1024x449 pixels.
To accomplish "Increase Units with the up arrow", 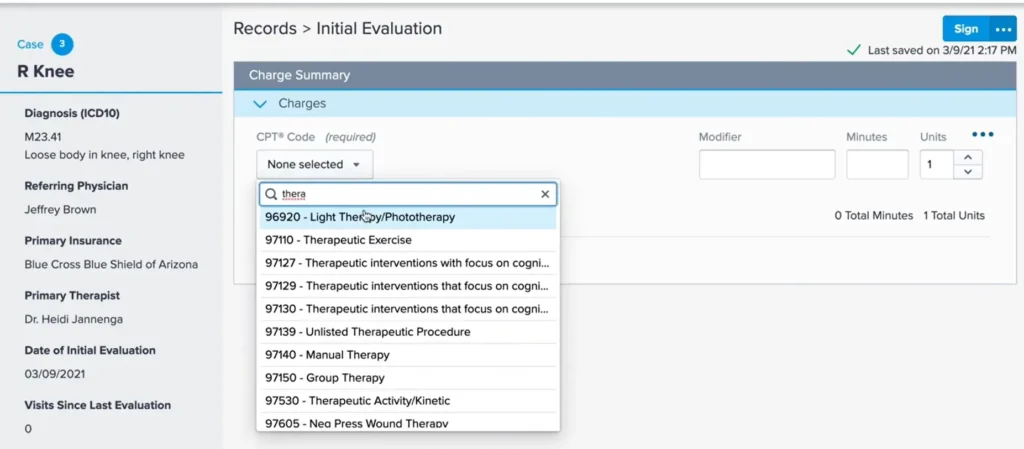I will [968, 157].
